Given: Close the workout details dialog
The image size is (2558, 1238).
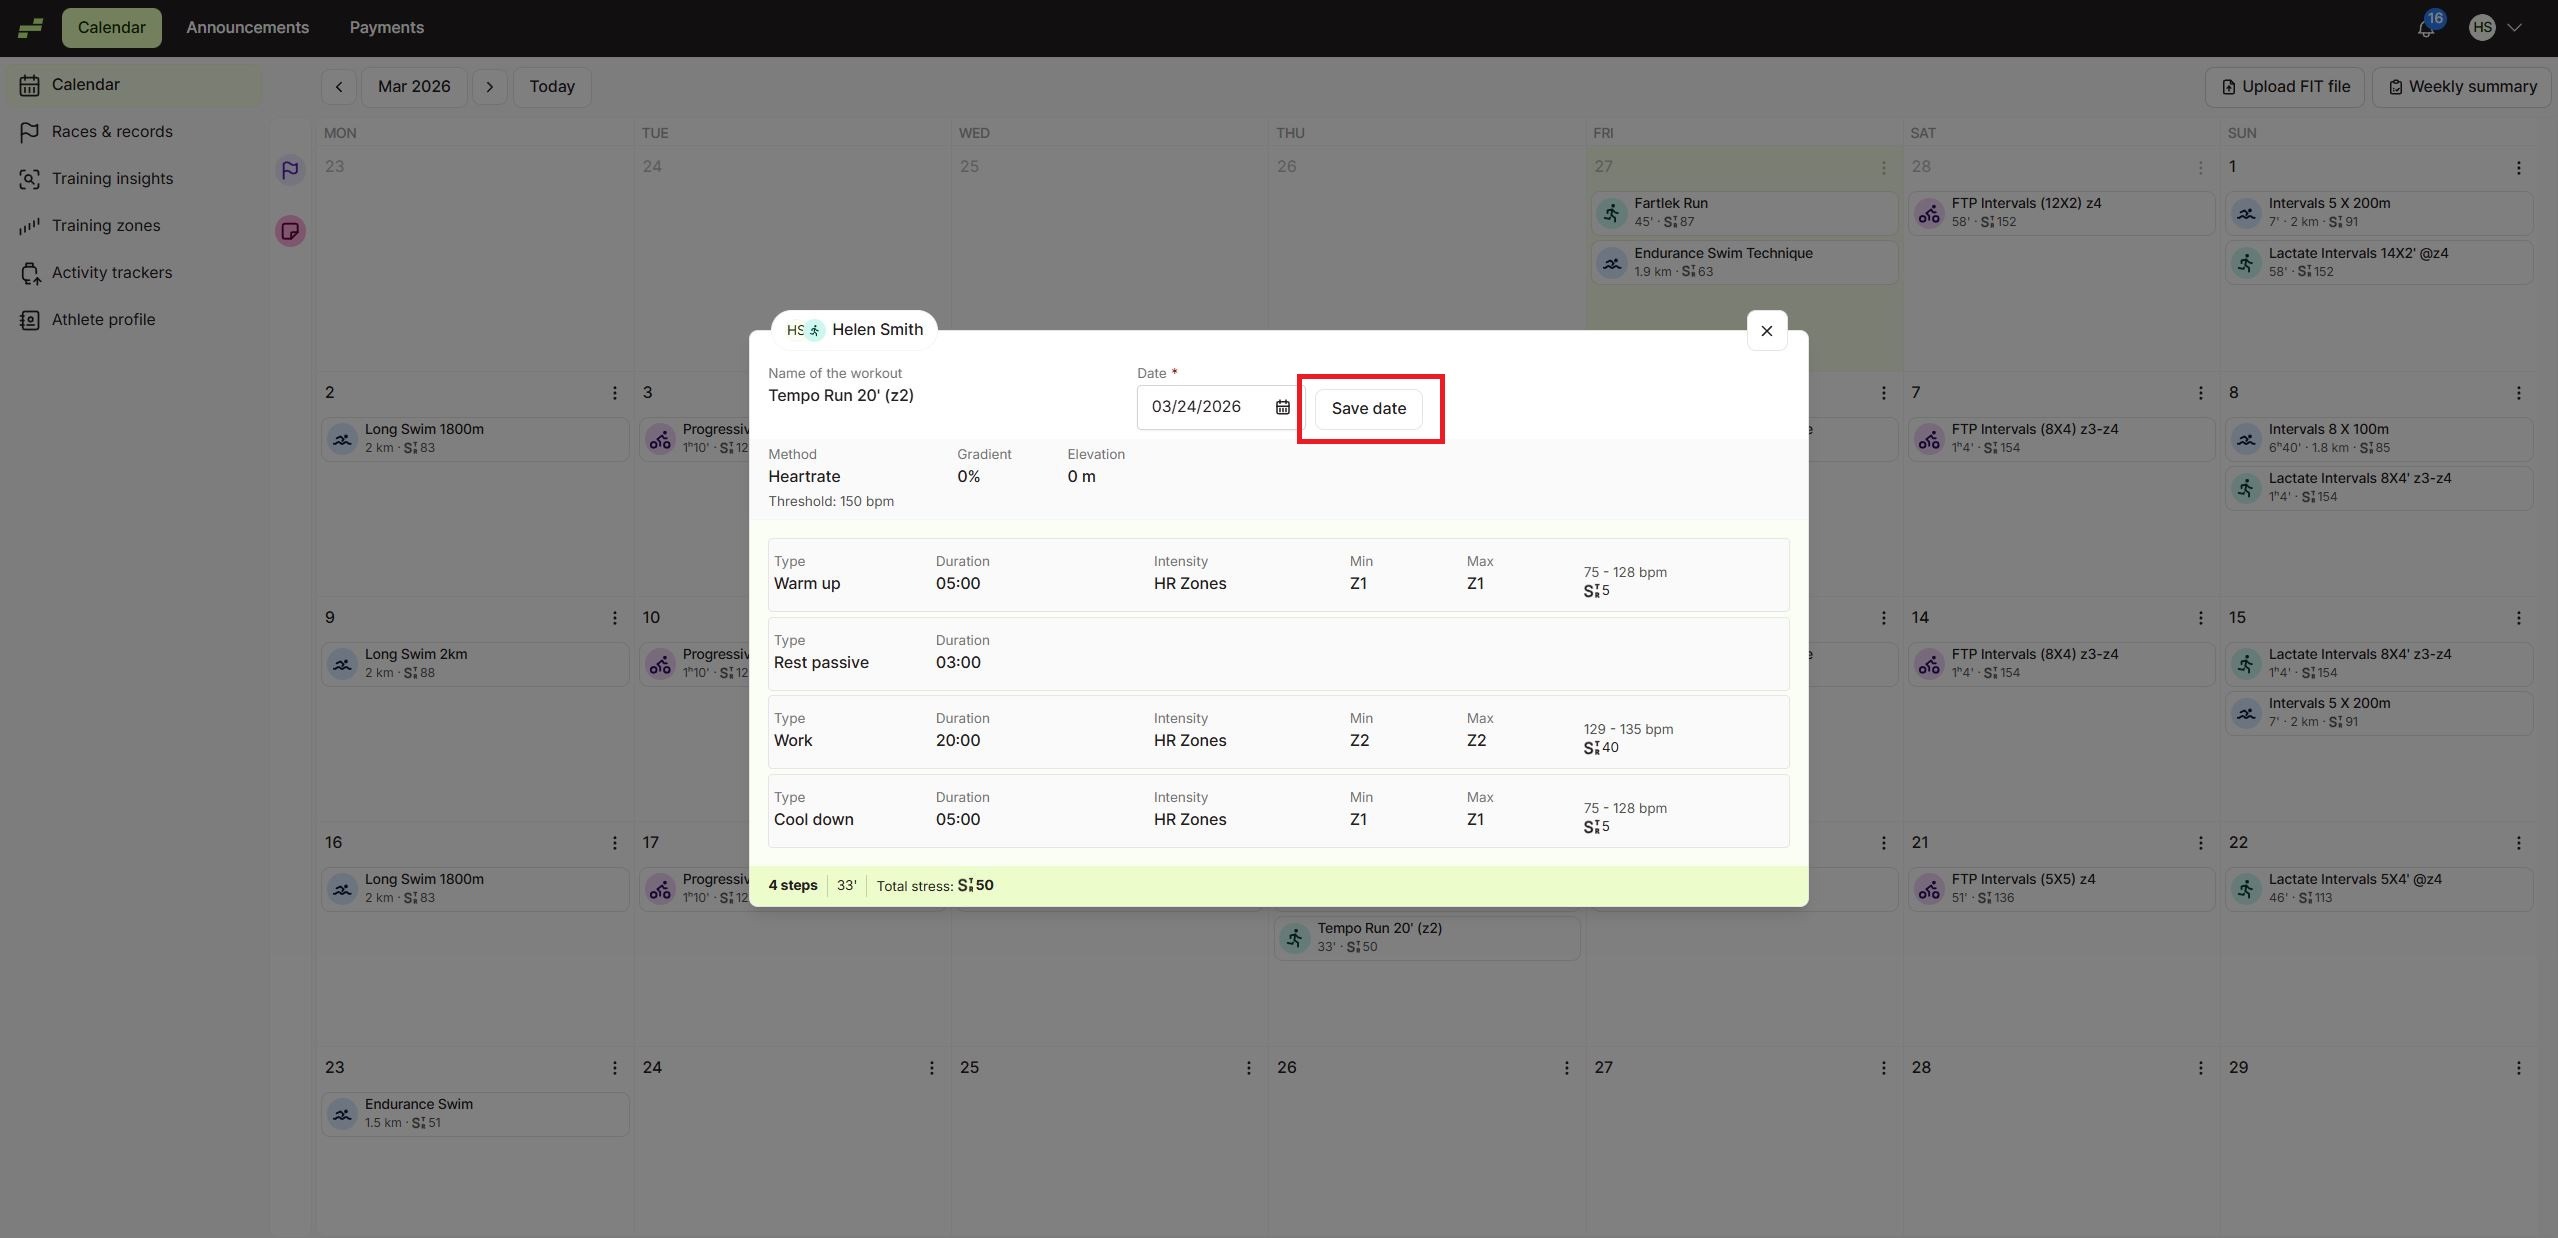Looking at the screenshot, I should point(1766,331).
